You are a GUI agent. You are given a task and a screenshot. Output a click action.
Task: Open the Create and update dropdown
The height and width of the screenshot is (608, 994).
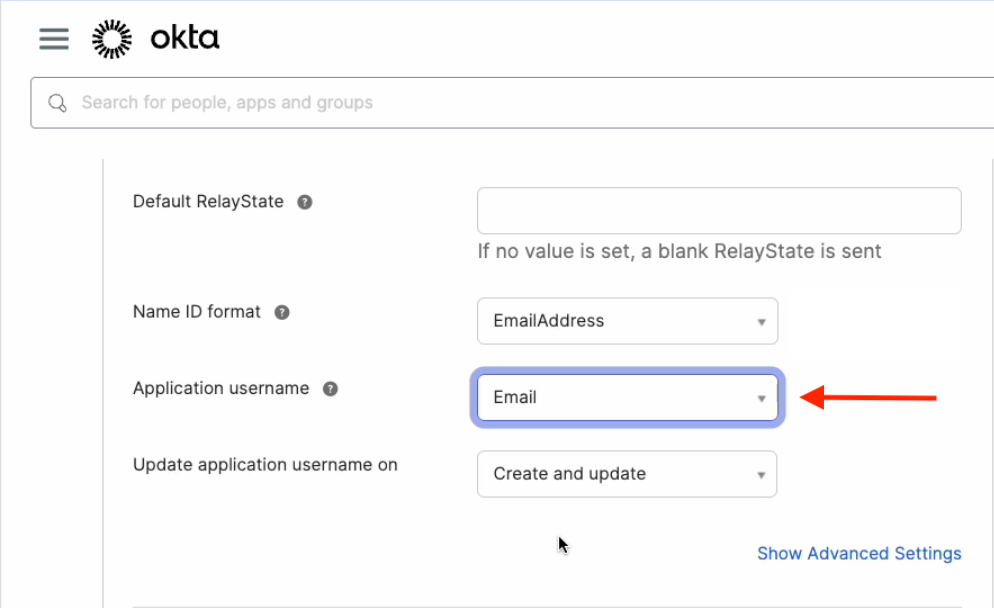[626, 474]
